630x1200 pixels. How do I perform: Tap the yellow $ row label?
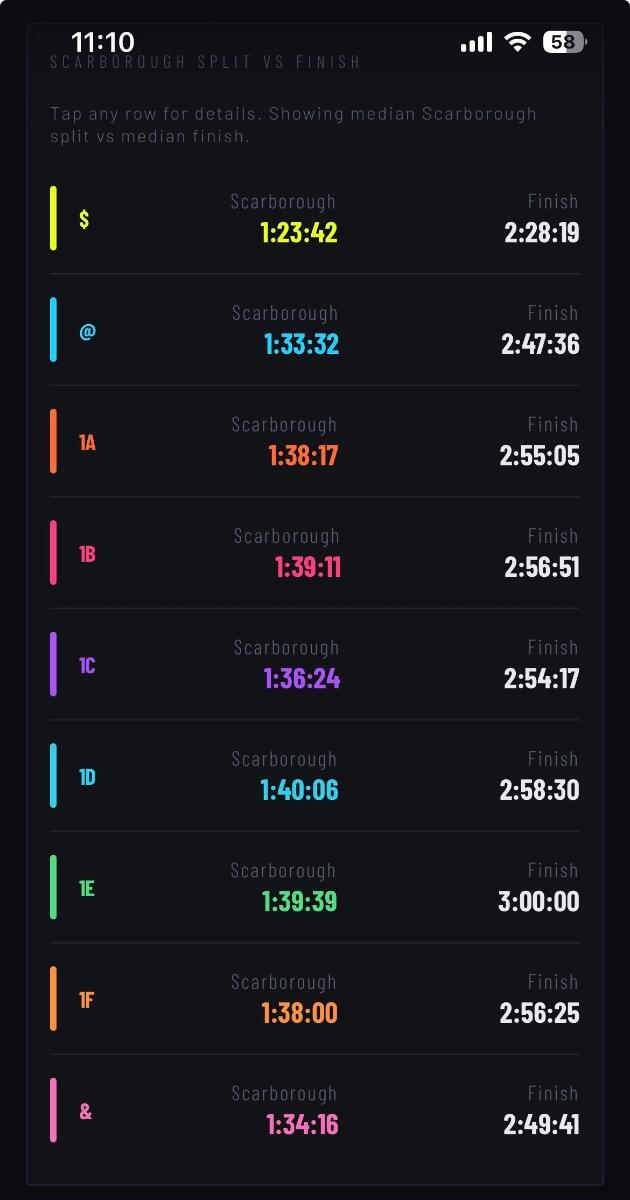tap(84, 219)
